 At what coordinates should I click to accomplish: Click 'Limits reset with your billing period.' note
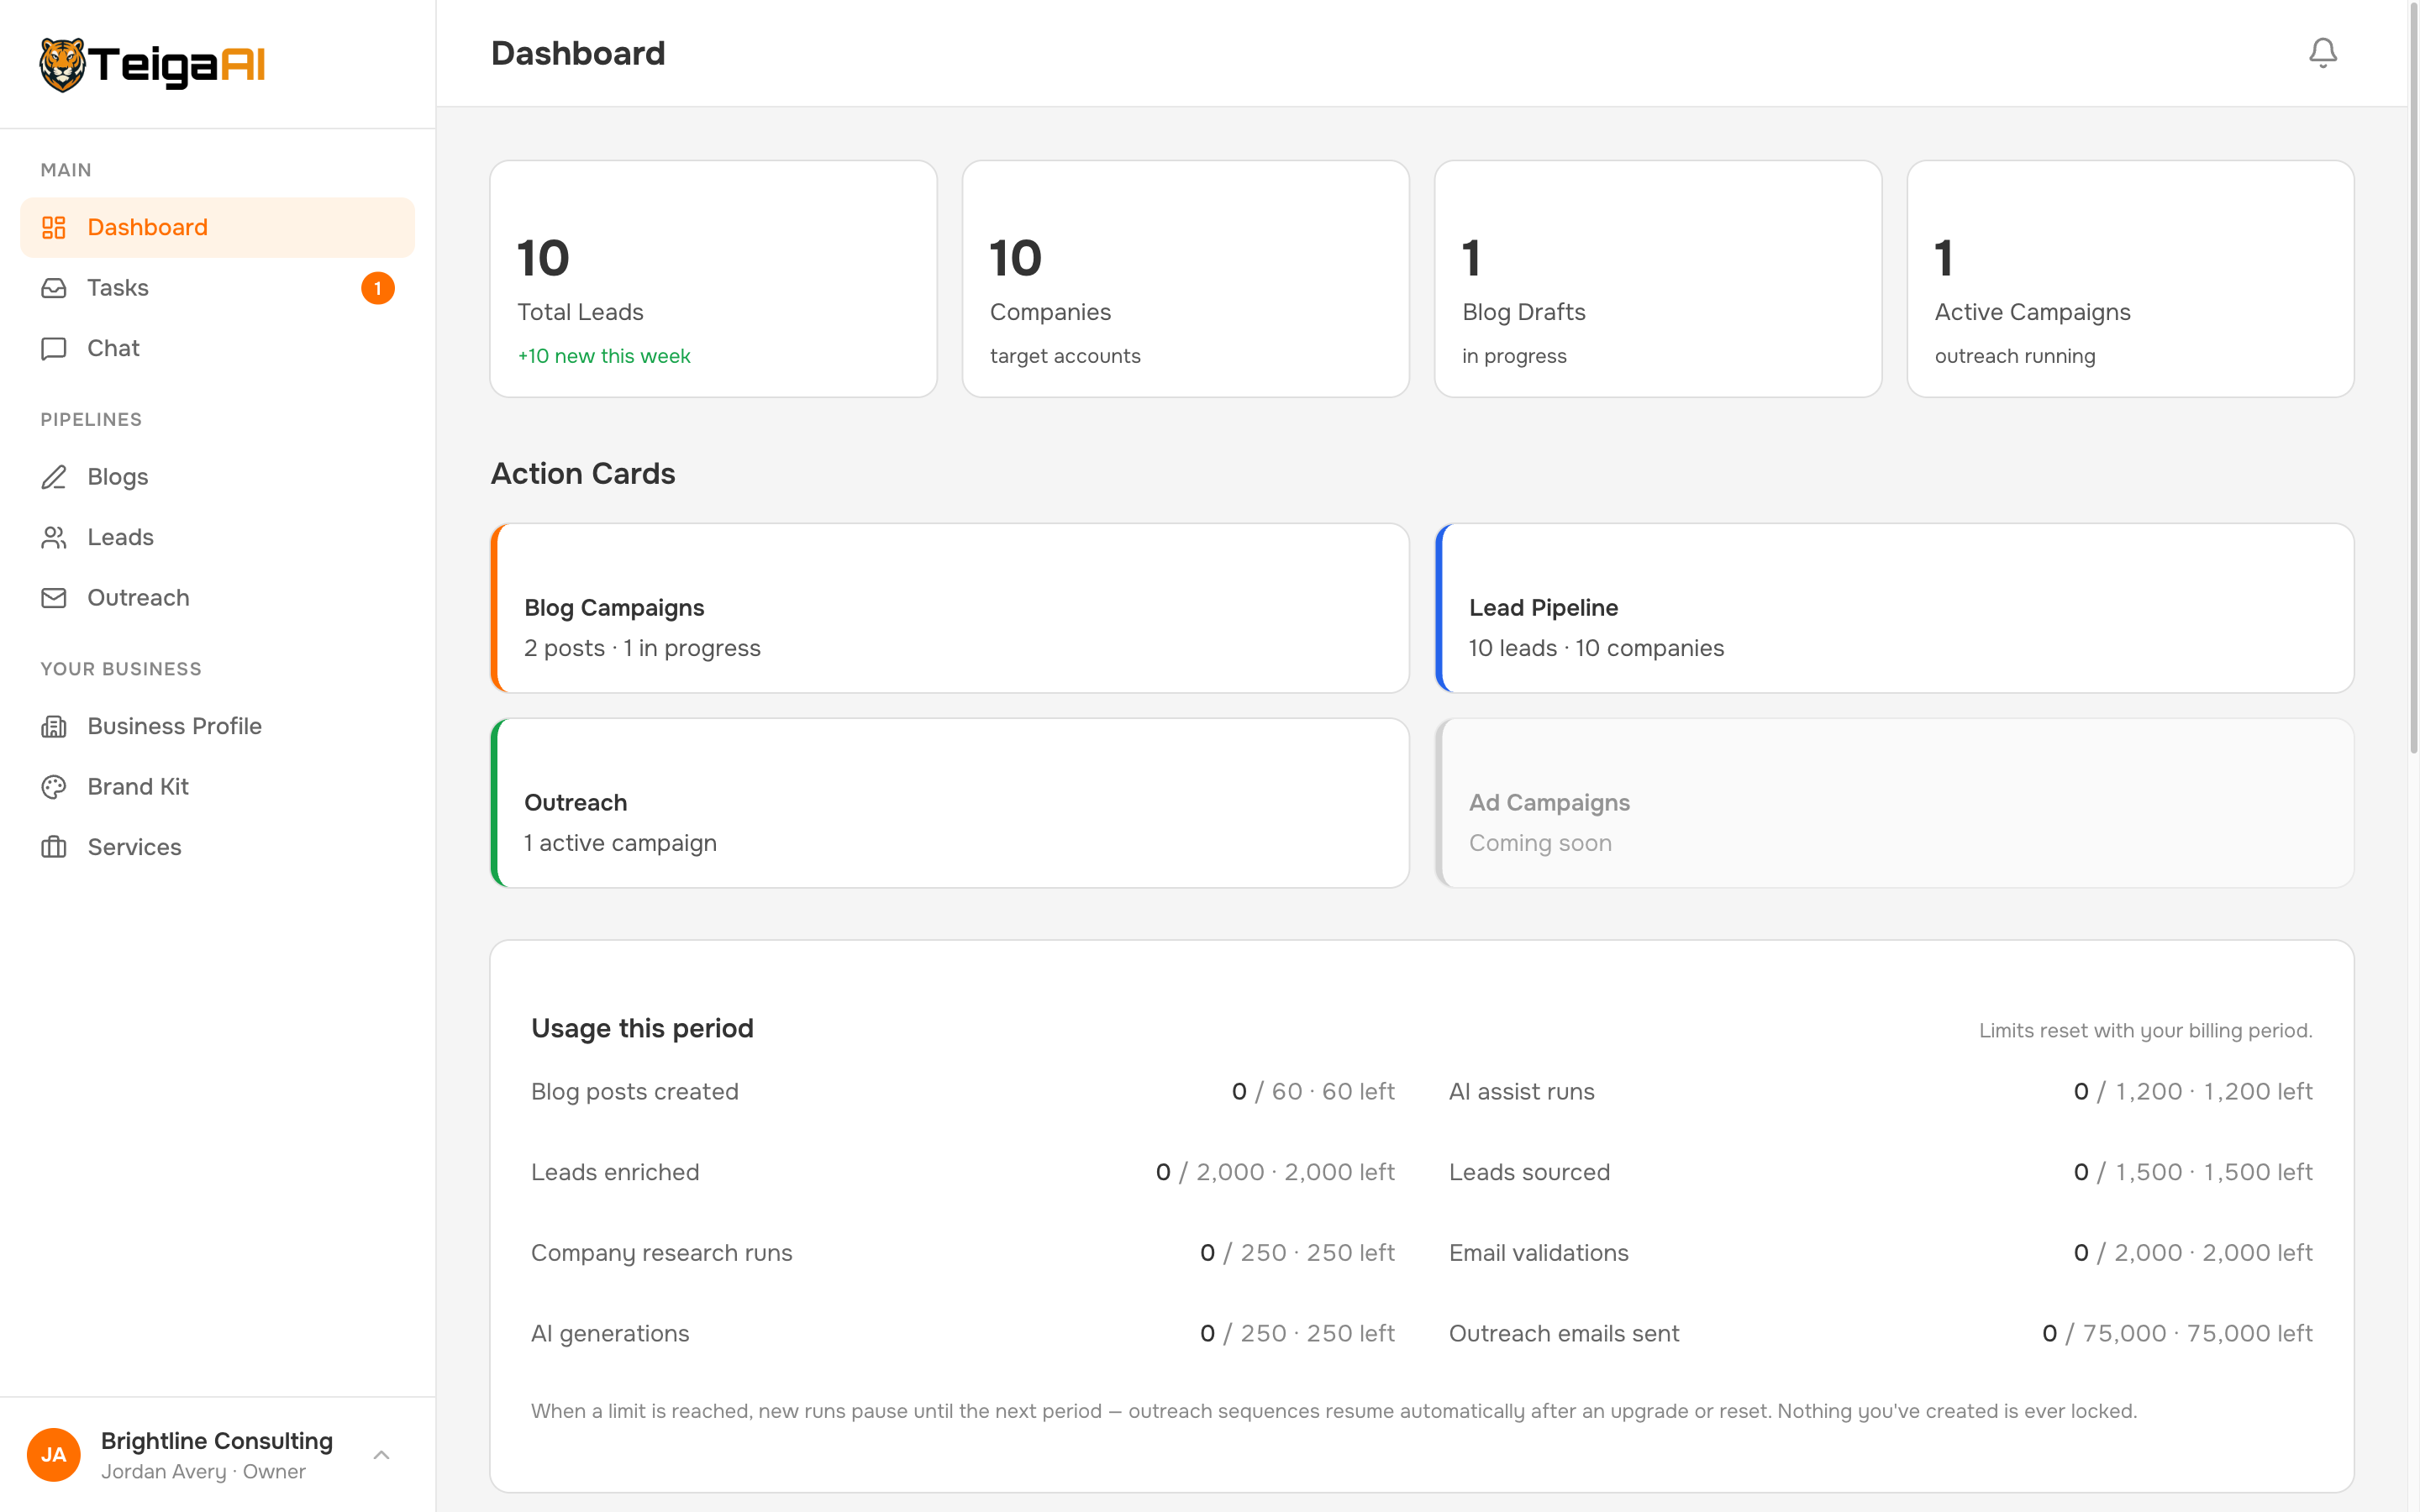(2146, 1031)
